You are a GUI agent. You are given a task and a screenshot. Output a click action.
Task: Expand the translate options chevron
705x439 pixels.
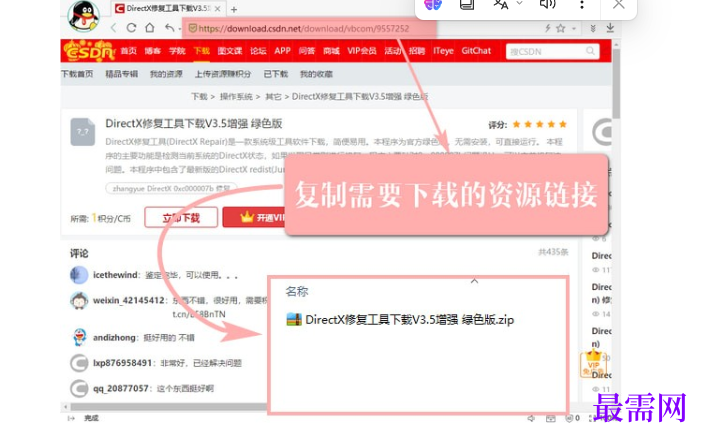(x=519, y=4)
